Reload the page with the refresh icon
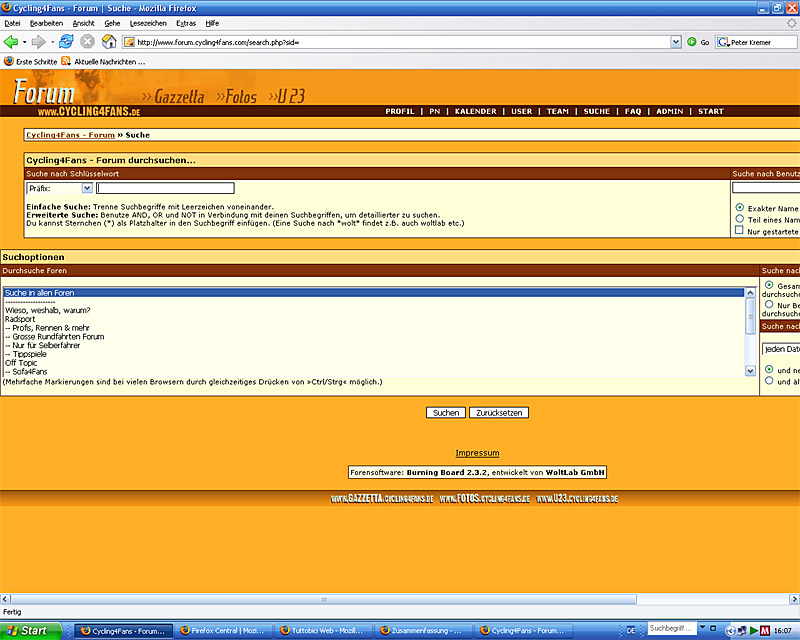 [x=66, y=42]
